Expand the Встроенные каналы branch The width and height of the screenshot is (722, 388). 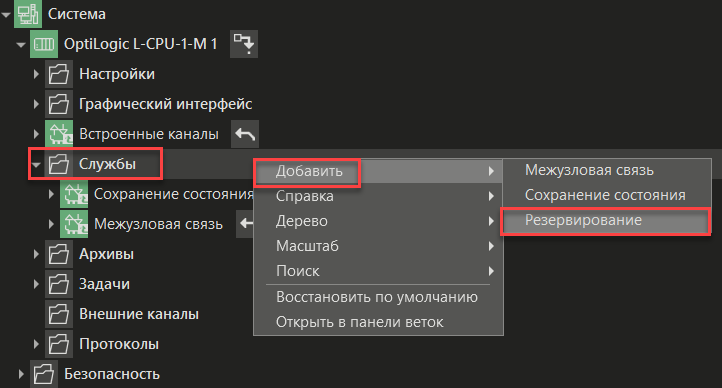(x=36, y=134)
